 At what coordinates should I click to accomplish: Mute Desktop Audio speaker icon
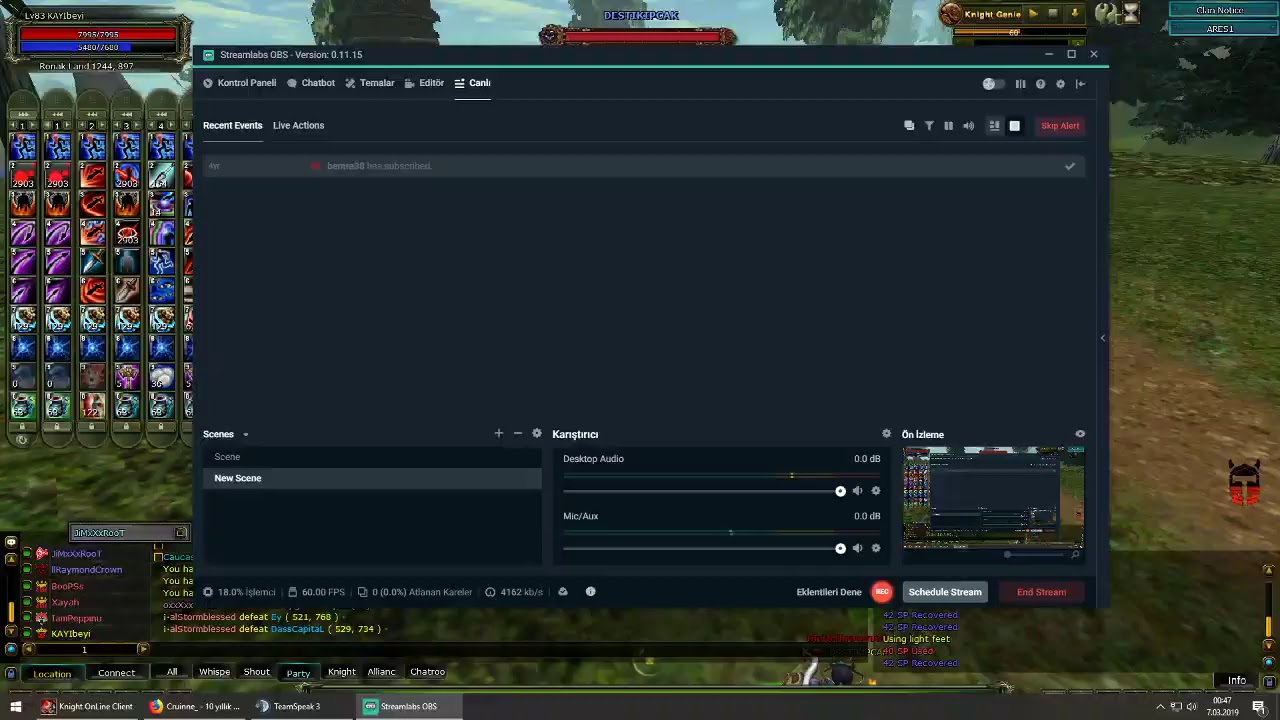click(857, 491)
